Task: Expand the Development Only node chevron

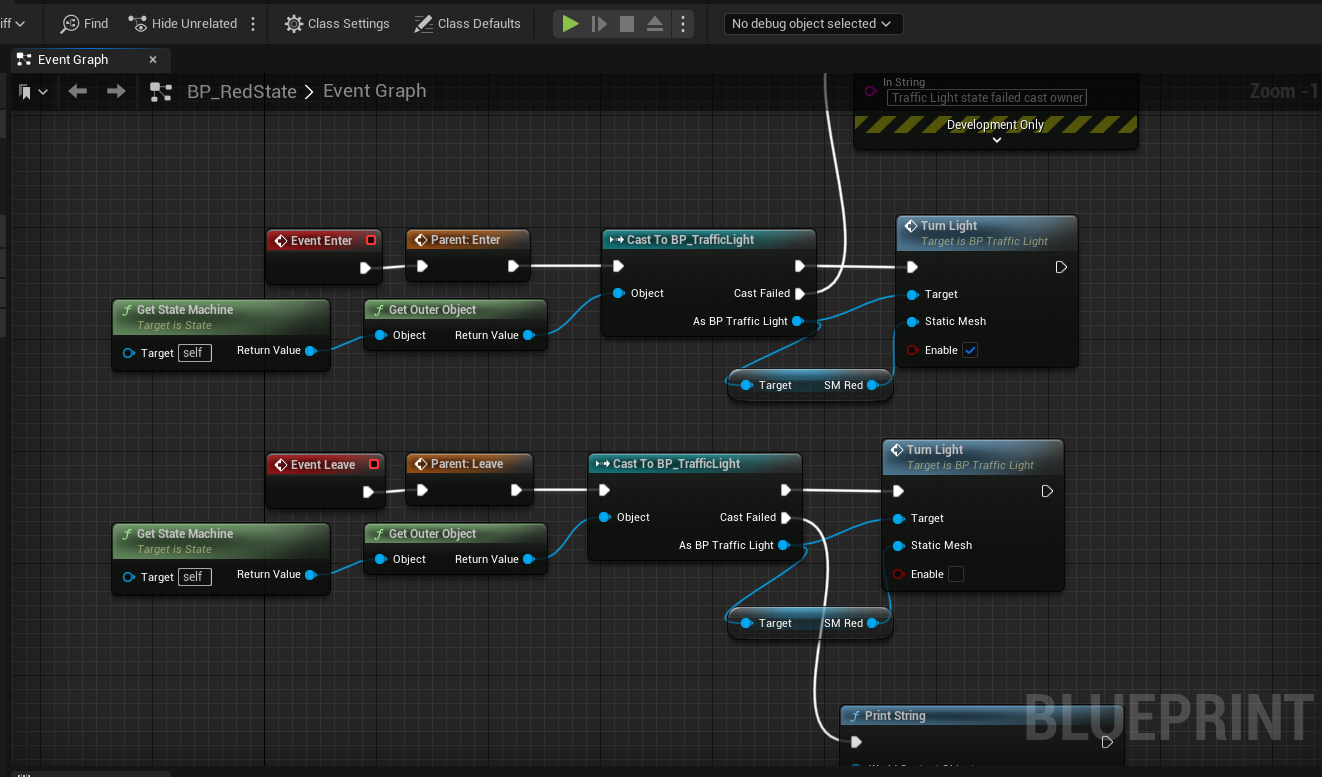Action: [996, 140]
